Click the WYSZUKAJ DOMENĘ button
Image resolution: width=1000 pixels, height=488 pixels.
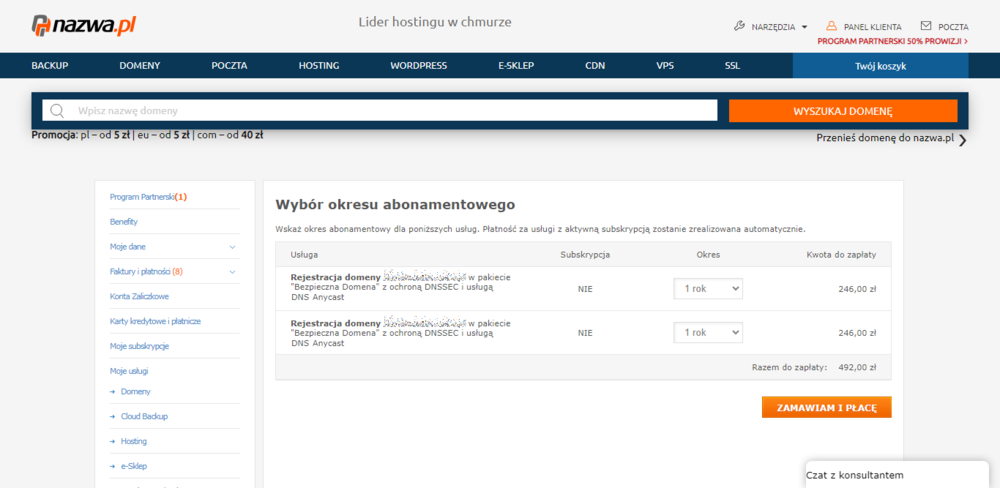click(x=842, y=111)
